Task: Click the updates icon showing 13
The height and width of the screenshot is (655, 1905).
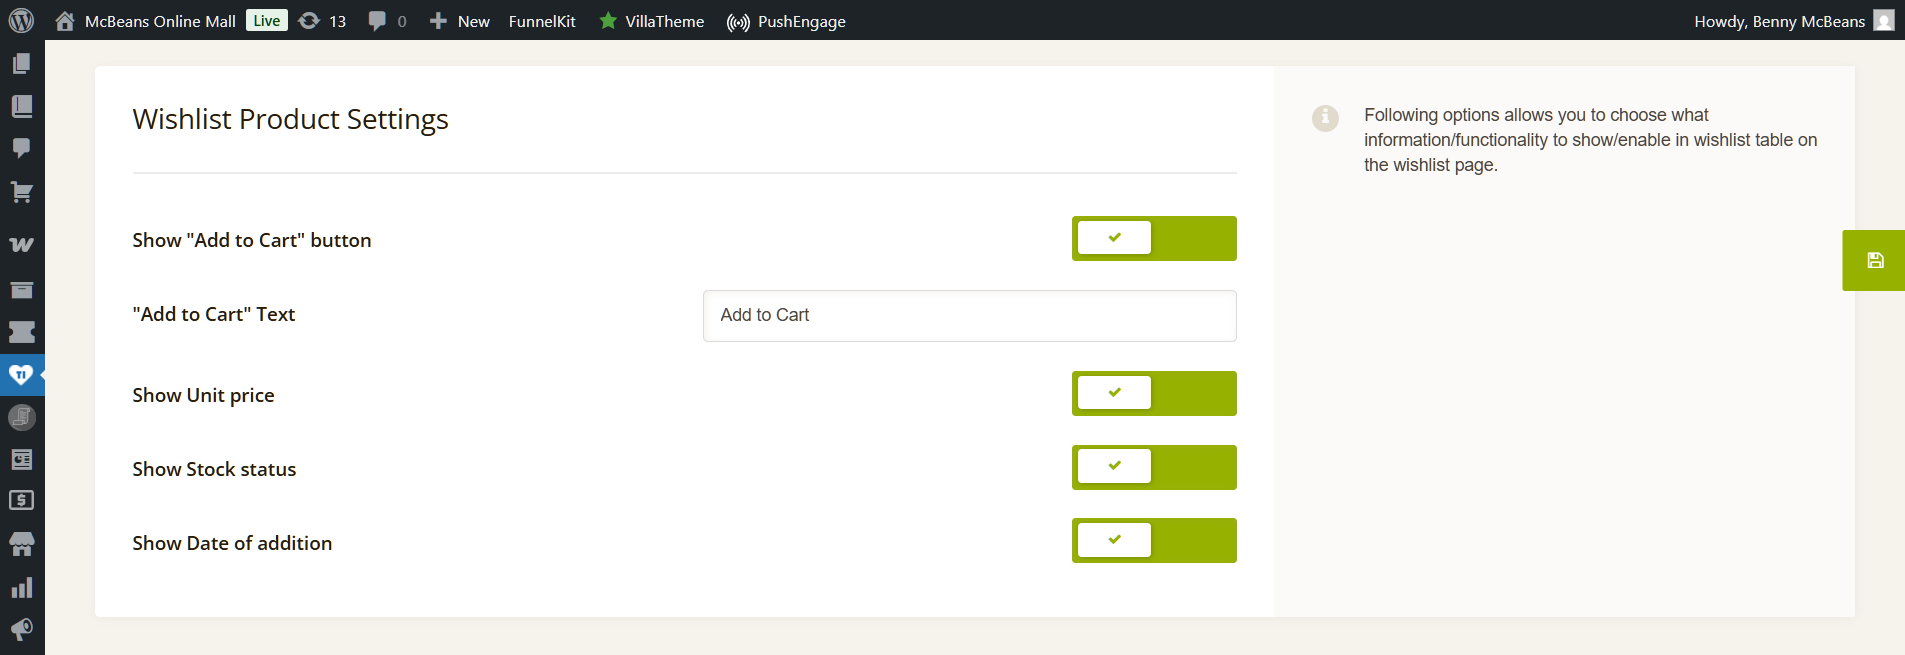Action: (323, 21)
